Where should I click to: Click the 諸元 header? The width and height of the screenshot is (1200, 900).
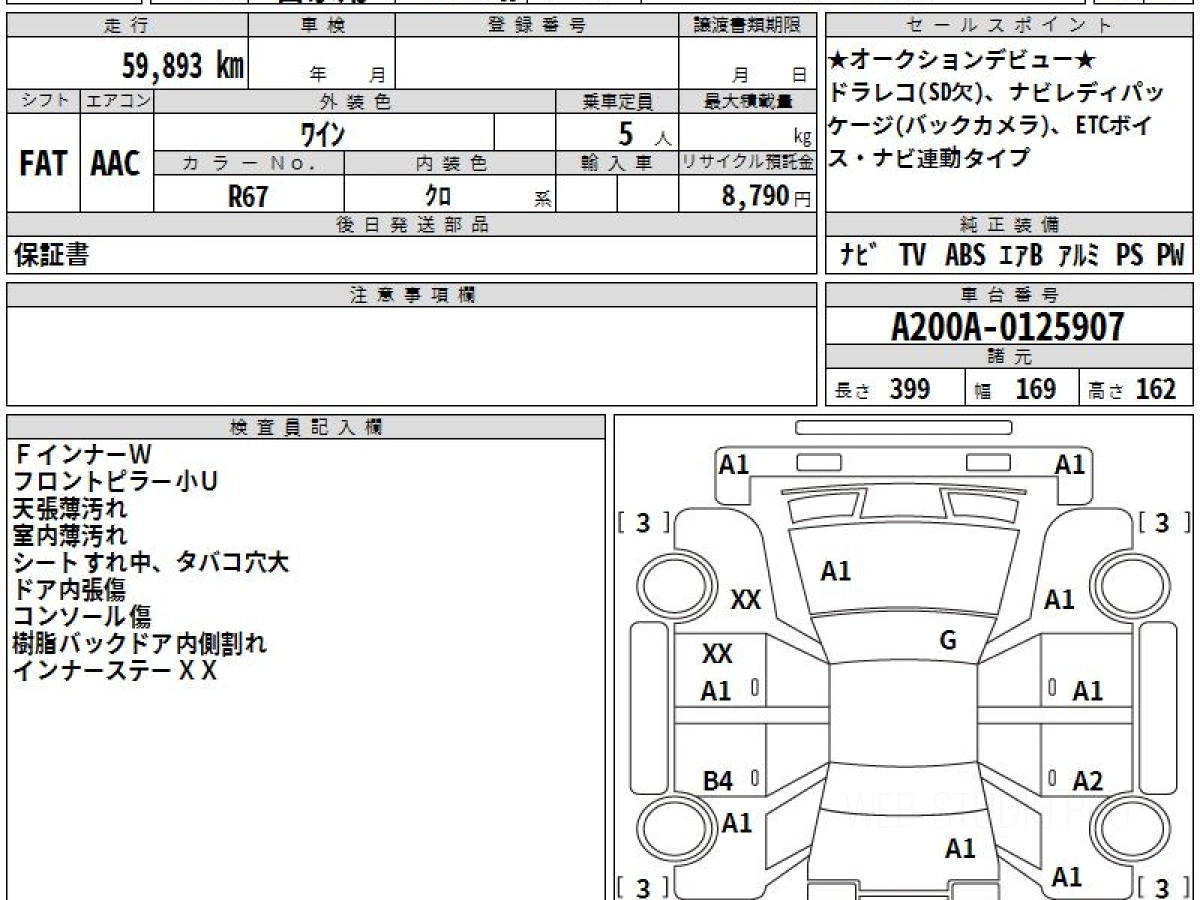tap(1009, 357)
